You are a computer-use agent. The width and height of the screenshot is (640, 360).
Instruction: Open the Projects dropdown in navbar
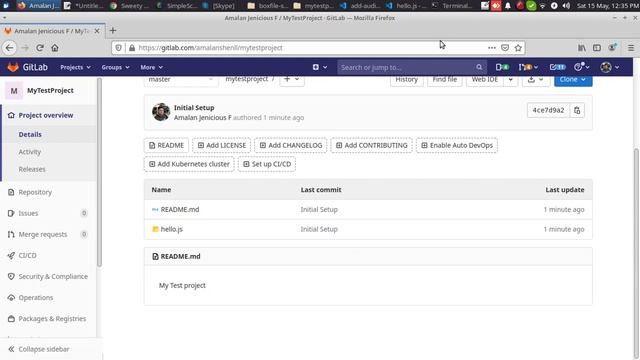pyautogui.click(x=76, y=67)
